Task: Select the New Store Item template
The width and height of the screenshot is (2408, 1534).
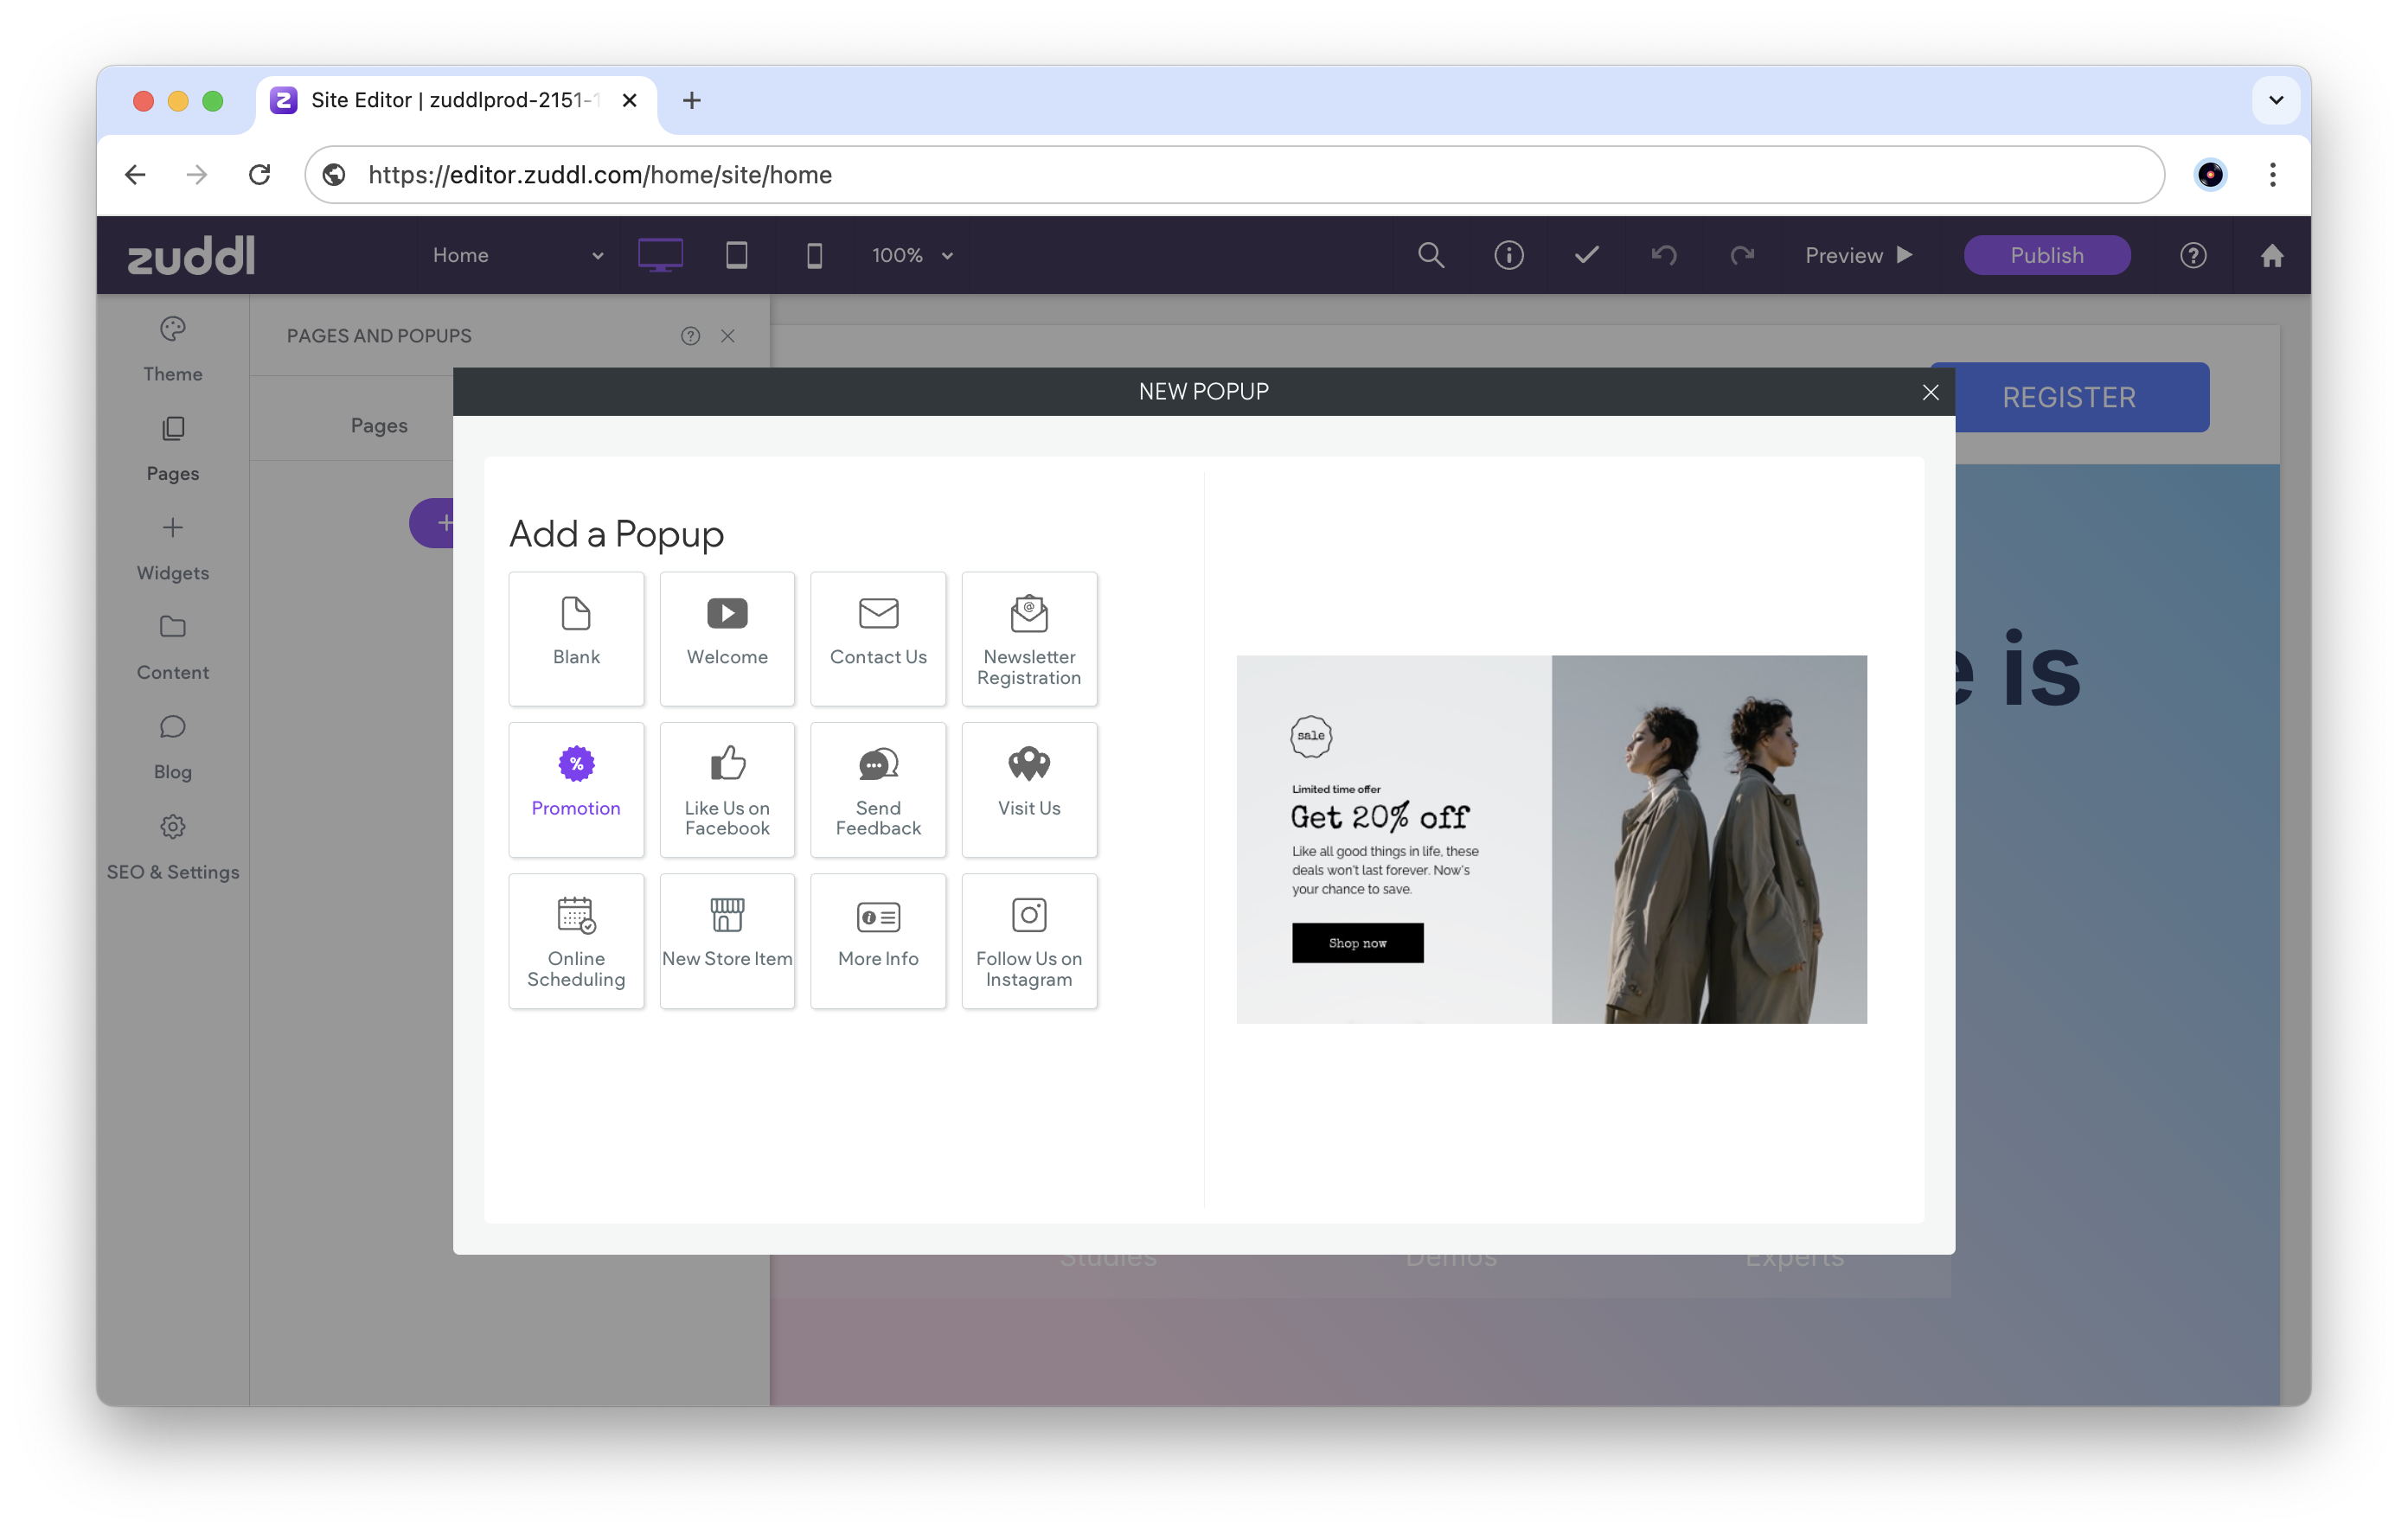Action: tap(727, 940)
